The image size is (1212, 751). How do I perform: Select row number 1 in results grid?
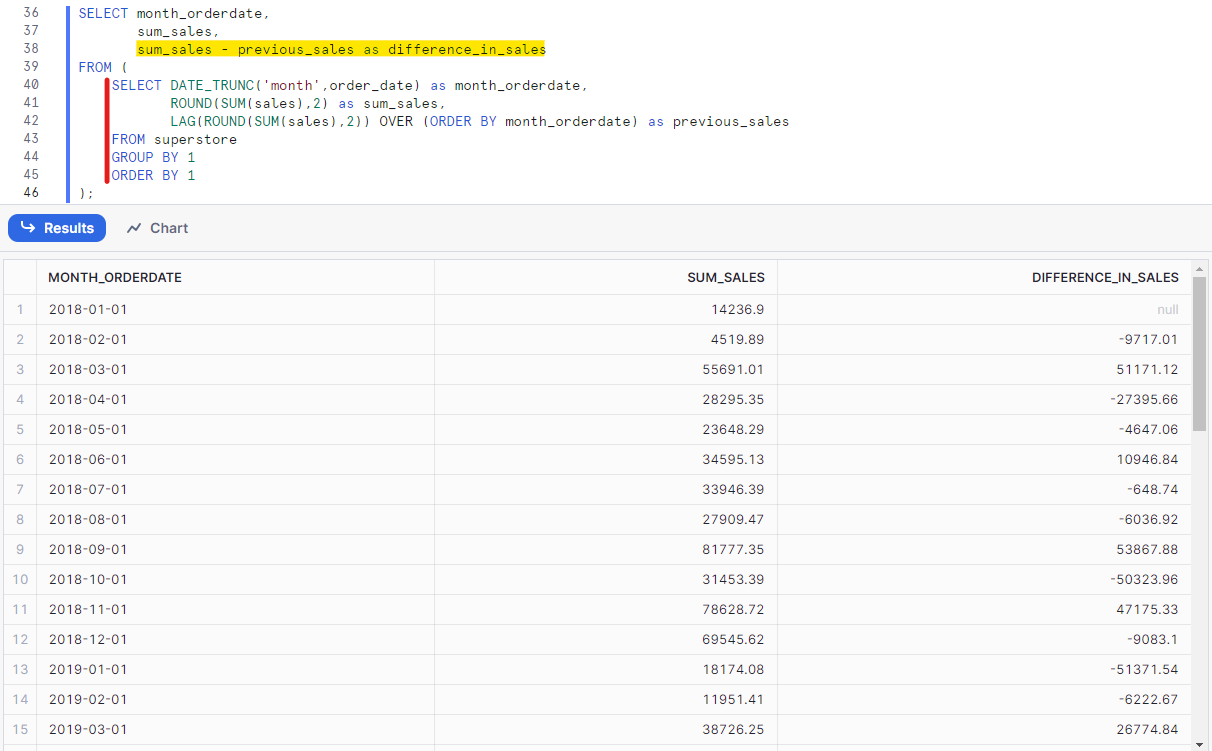click(19, 310)
